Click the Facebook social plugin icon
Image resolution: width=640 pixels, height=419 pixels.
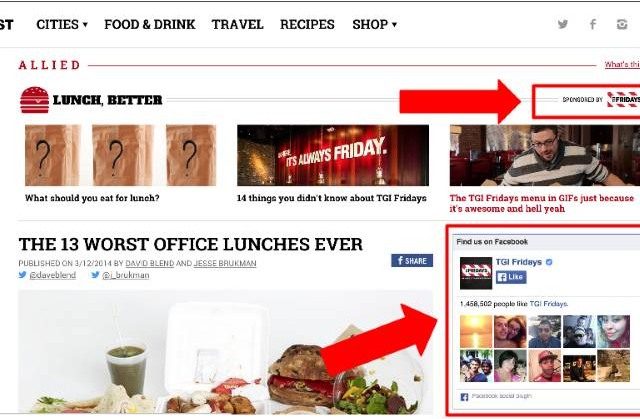click(x=464, y=397)
